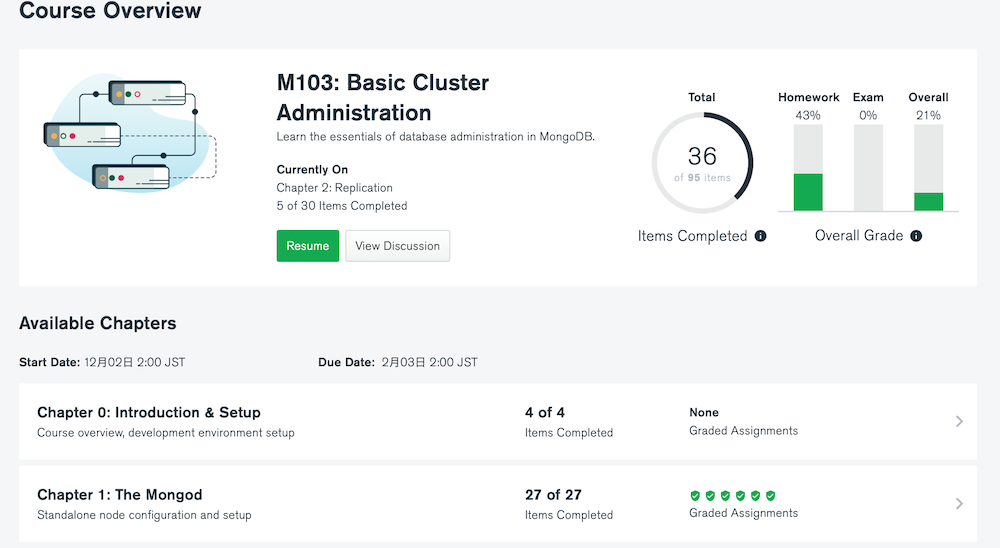Screen dimensions: 1000x548
Task: Click first green graded assignment shield
Action: click(695, 496)
